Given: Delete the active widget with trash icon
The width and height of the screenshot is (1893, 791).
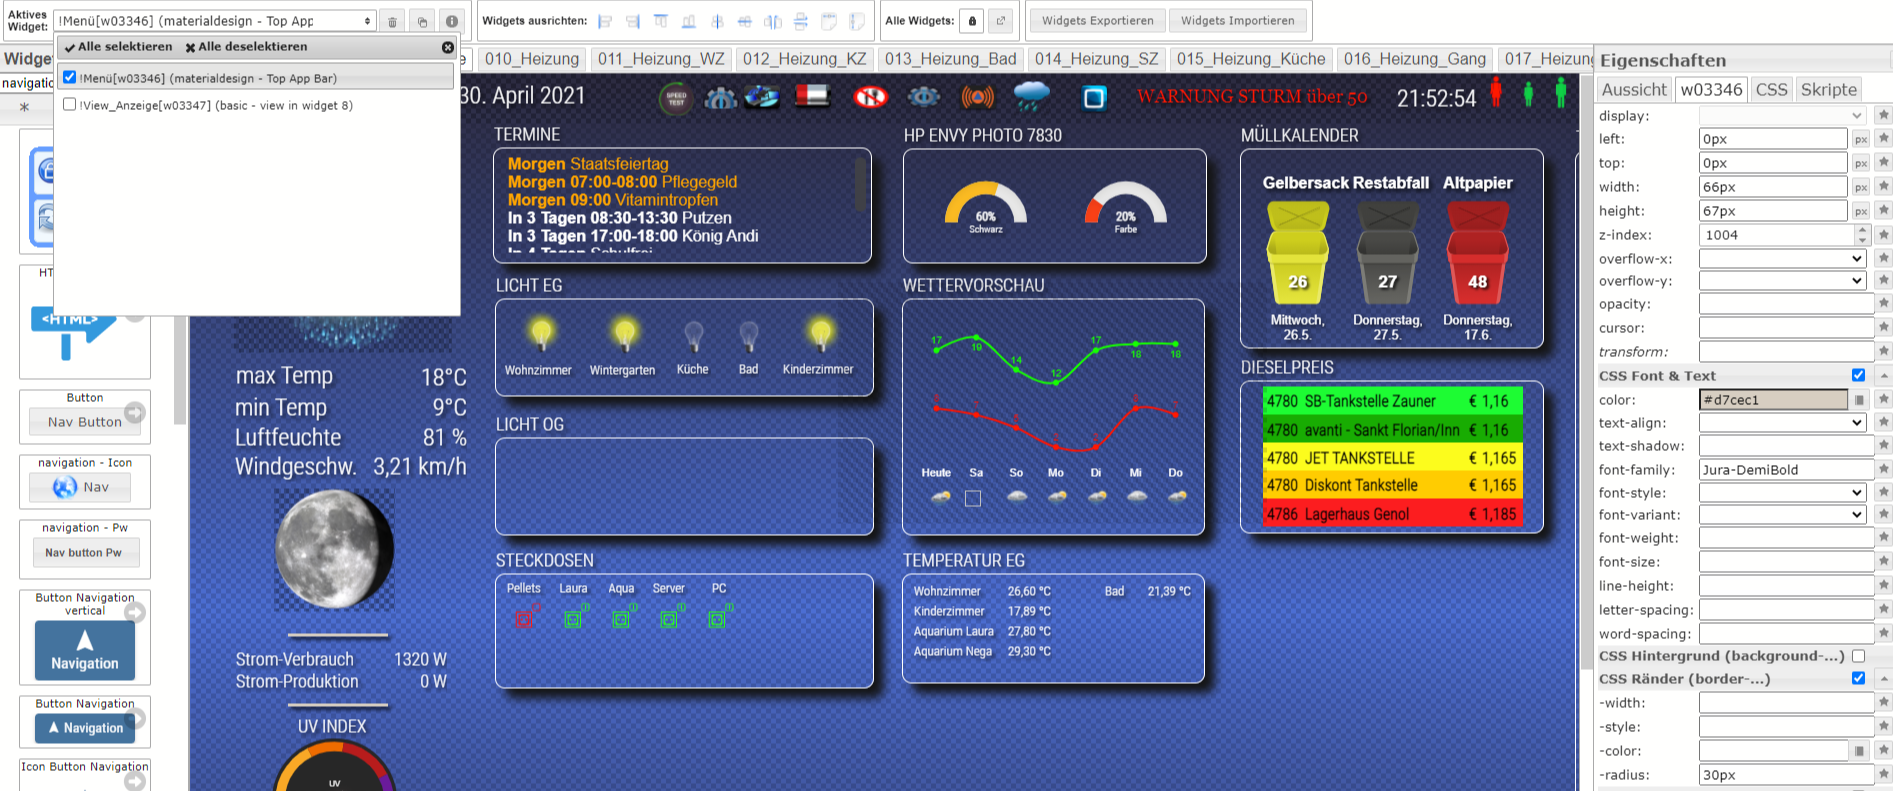Looking at the screenshot, I should click(393, 21).
